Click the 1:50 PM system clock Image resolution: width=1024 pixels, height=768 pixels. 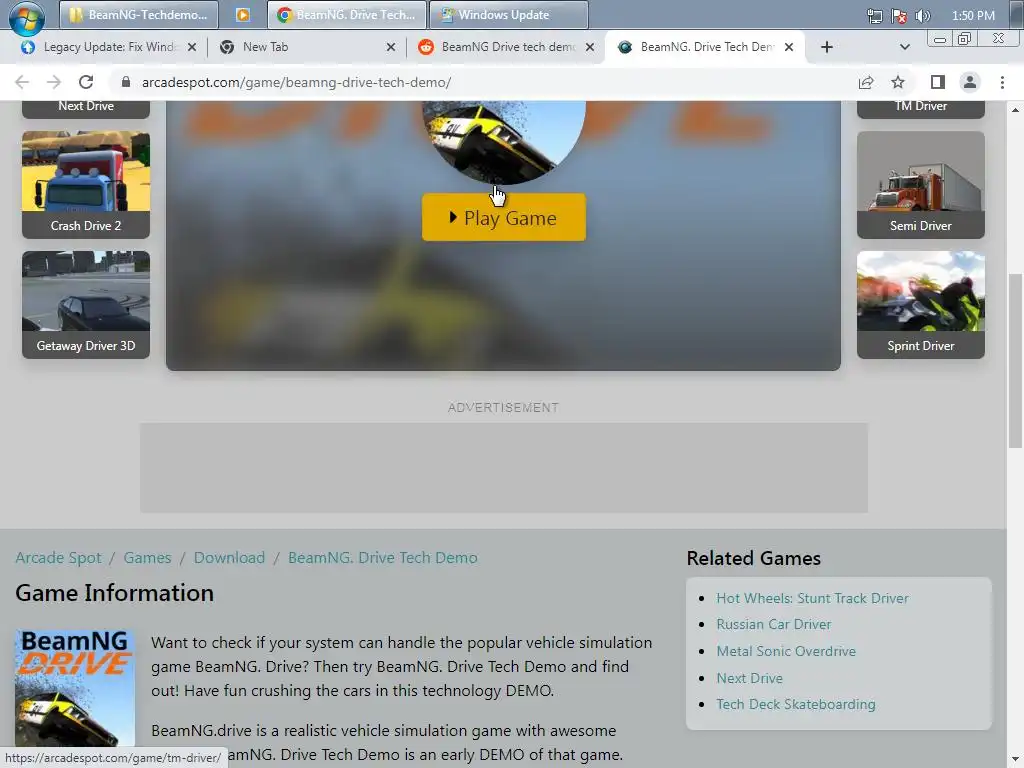click(x=973, y=16)
